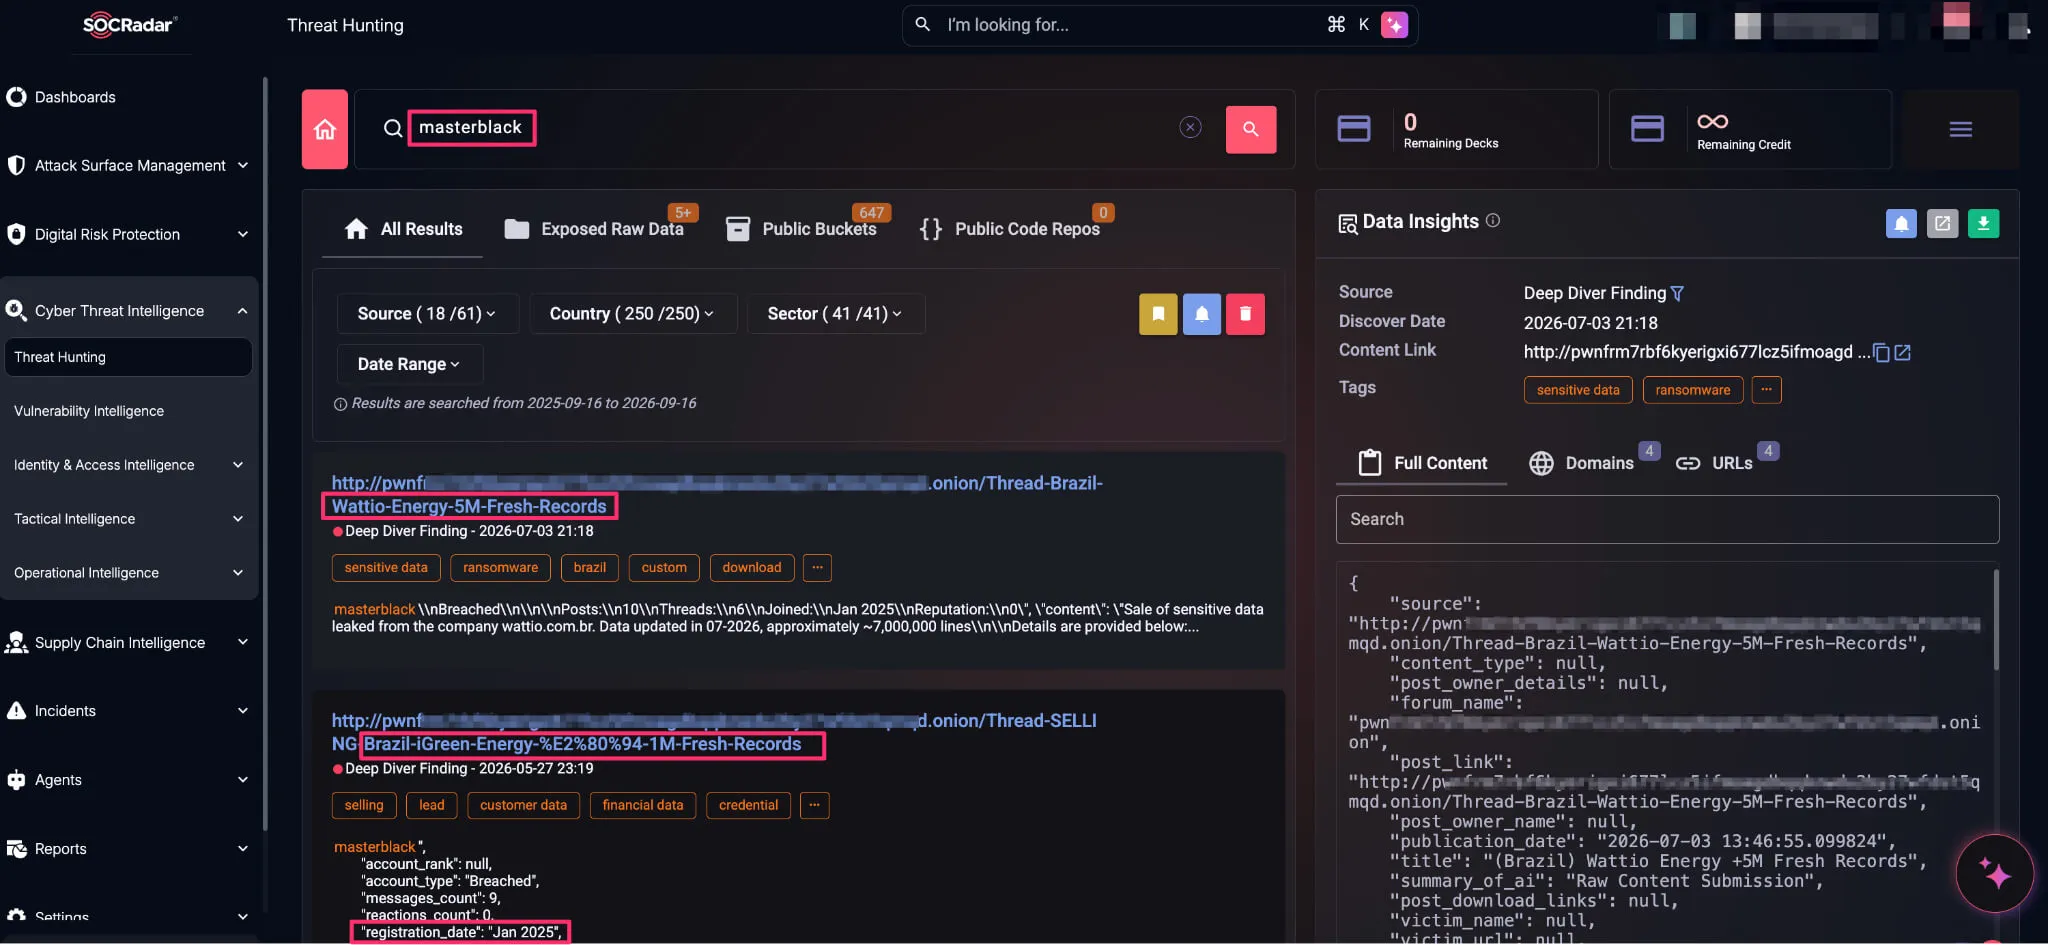2048x945 pixels.
Task: Click the red trash delete button
Action: click(x=1245, y=314)
